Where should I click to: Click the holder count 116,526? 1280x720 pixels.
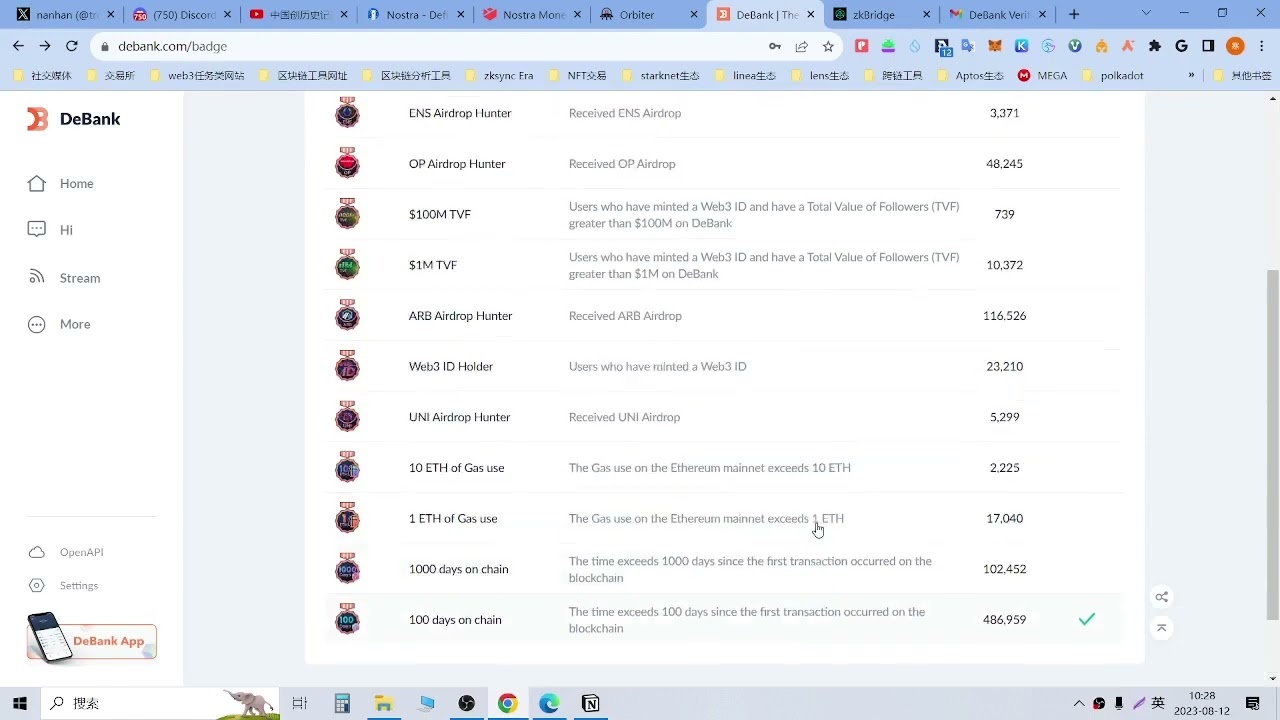click(1004, 316)
